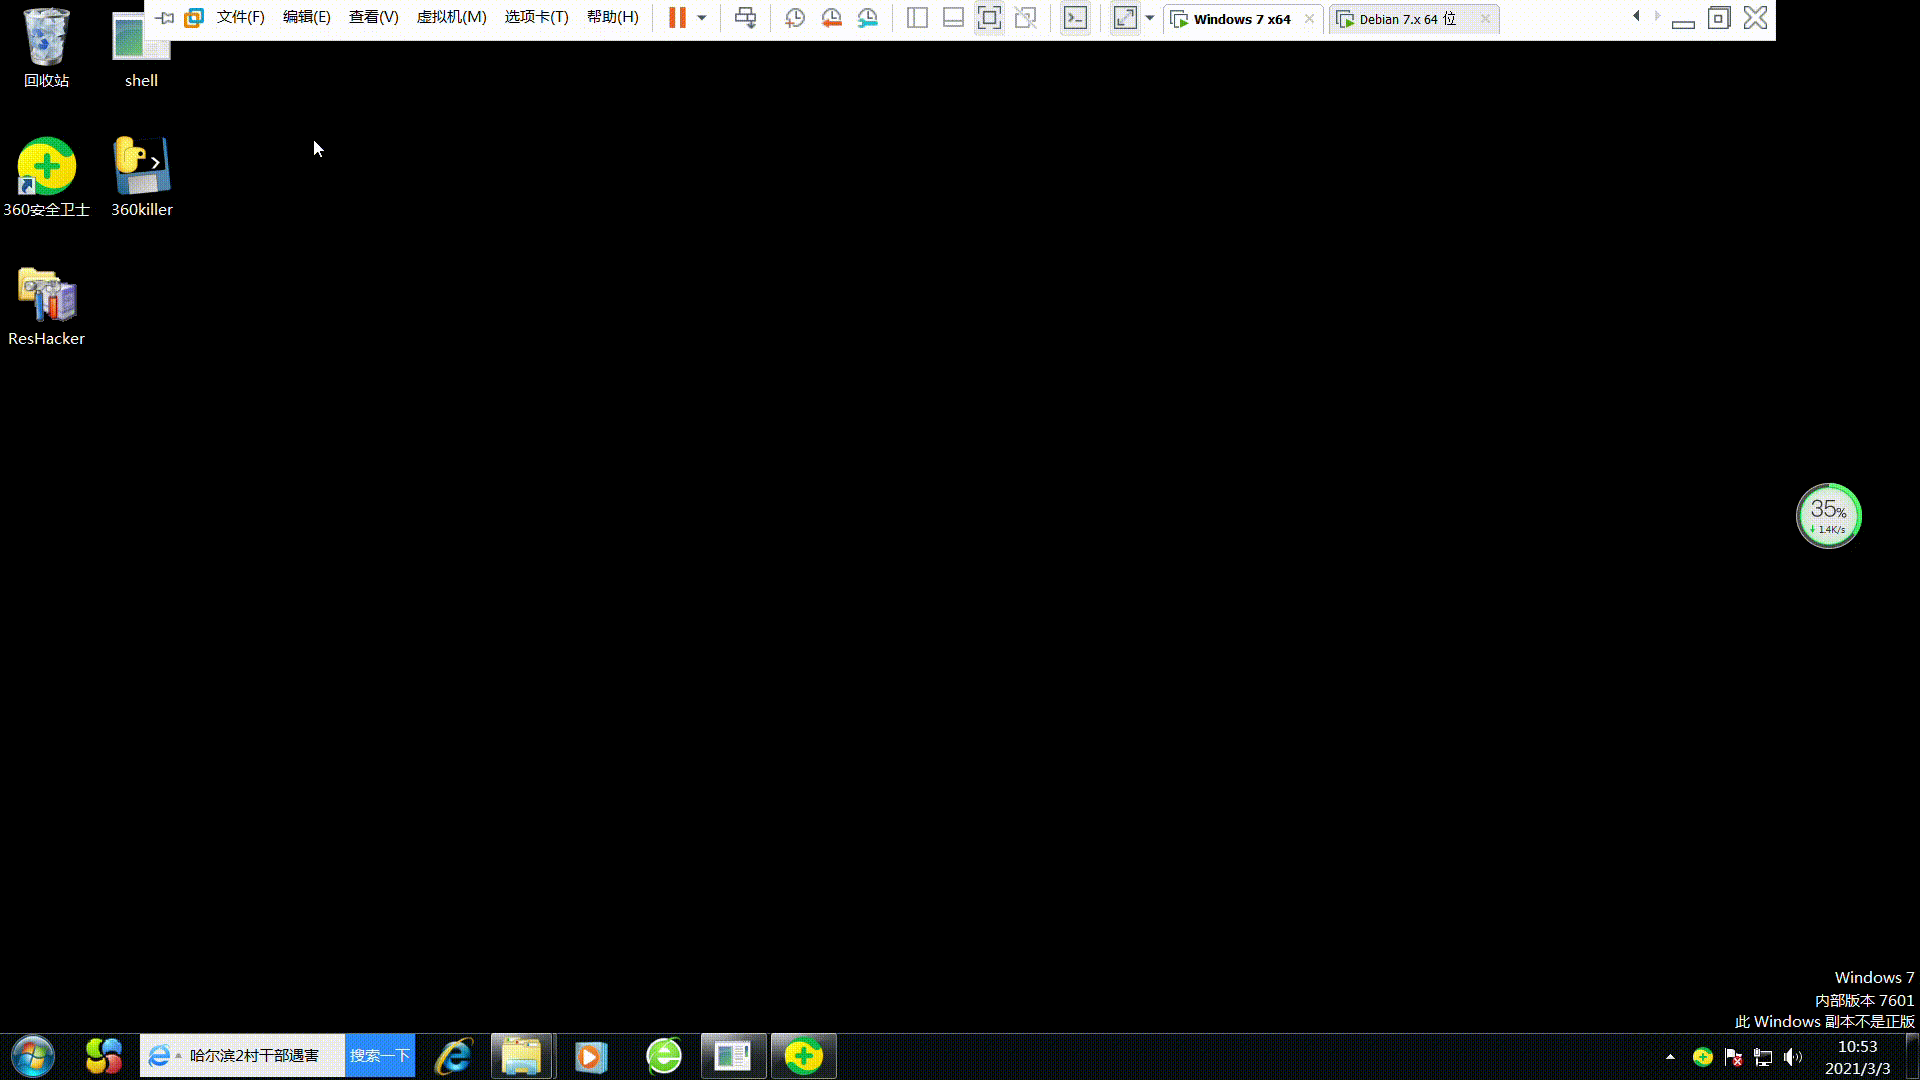The height and width of the screenshot is (1080, 1920).
Task: Open the 选项卡(T) menu
Action: [536, 17]
